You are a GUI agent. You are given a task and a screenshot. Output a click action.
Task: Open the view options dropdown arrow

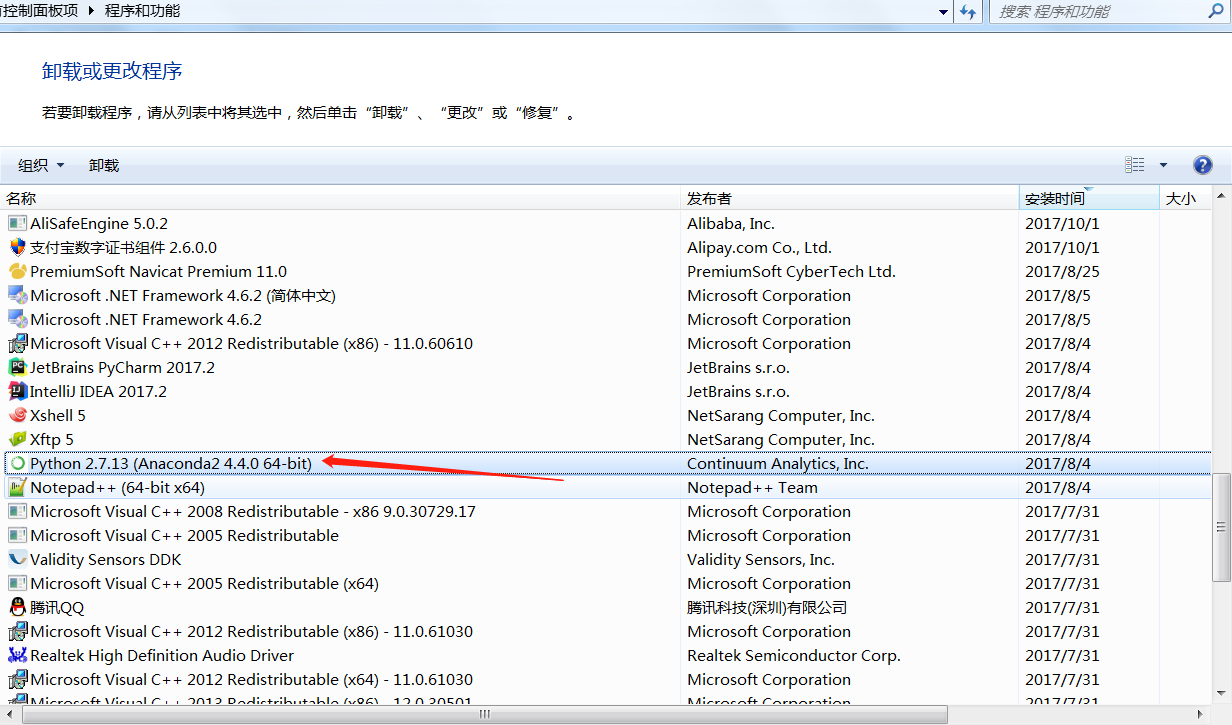point(1163,165)
